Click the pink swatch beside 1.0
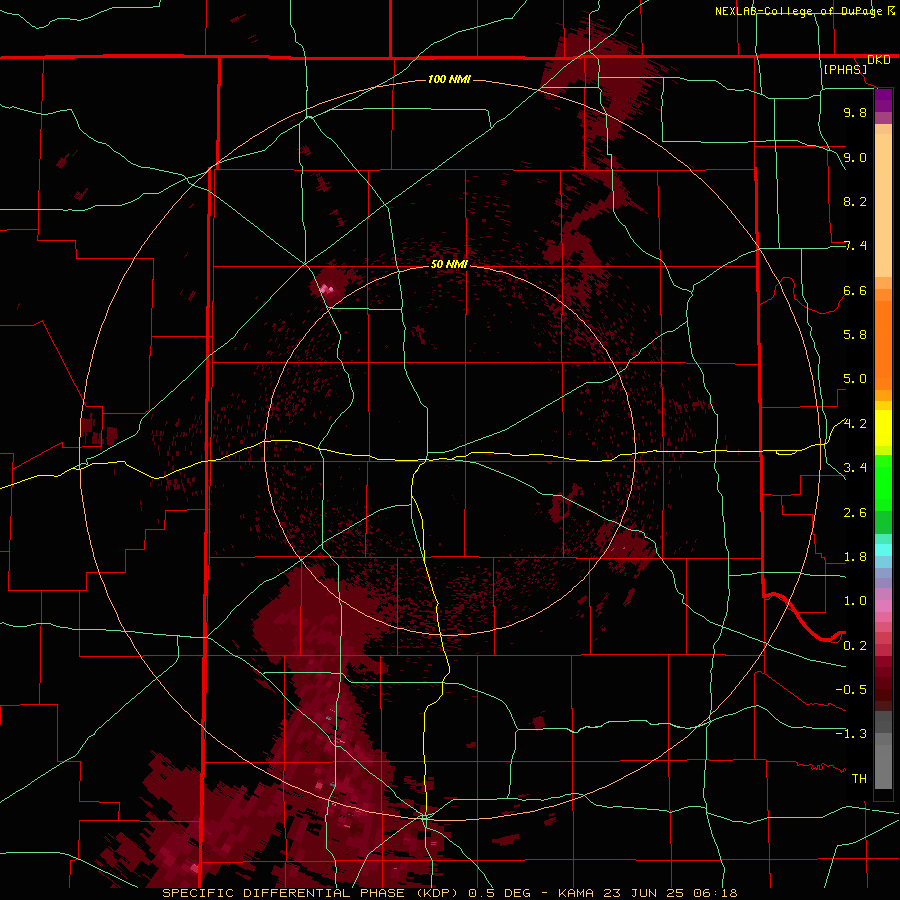Viewport: 900px width, 900px height. pyautogui.click(x=883, y=606)
